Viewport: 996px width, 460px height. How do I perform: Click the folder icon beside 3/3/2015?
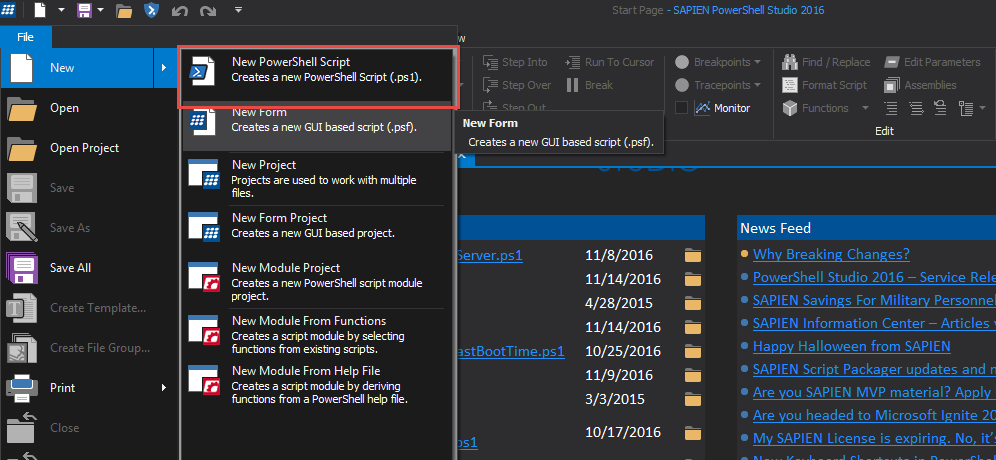[x=693, y=400]
